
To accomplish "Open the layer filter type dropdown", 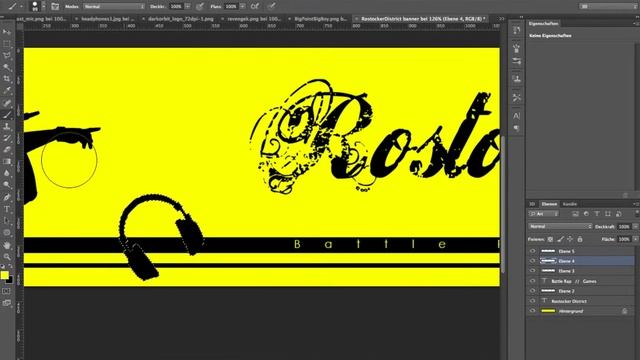I will pyautogui.click(x=543, y=214).
